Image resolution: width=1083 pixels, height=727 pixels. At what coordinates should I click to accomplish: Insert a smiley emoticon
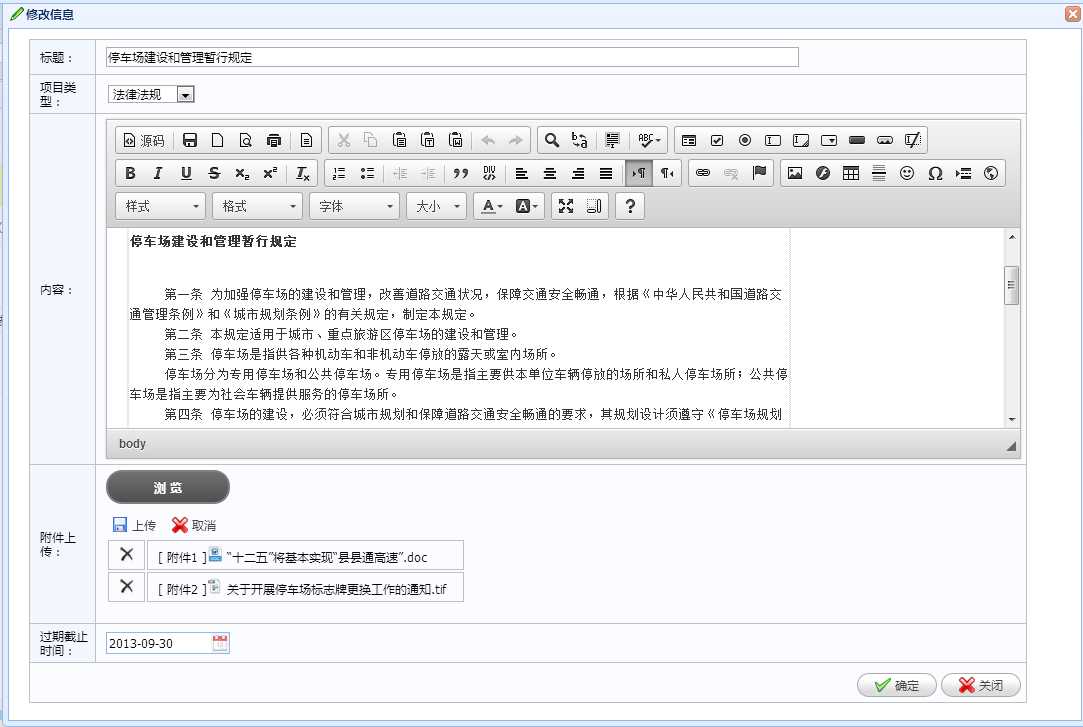click(x=907, y=173)
